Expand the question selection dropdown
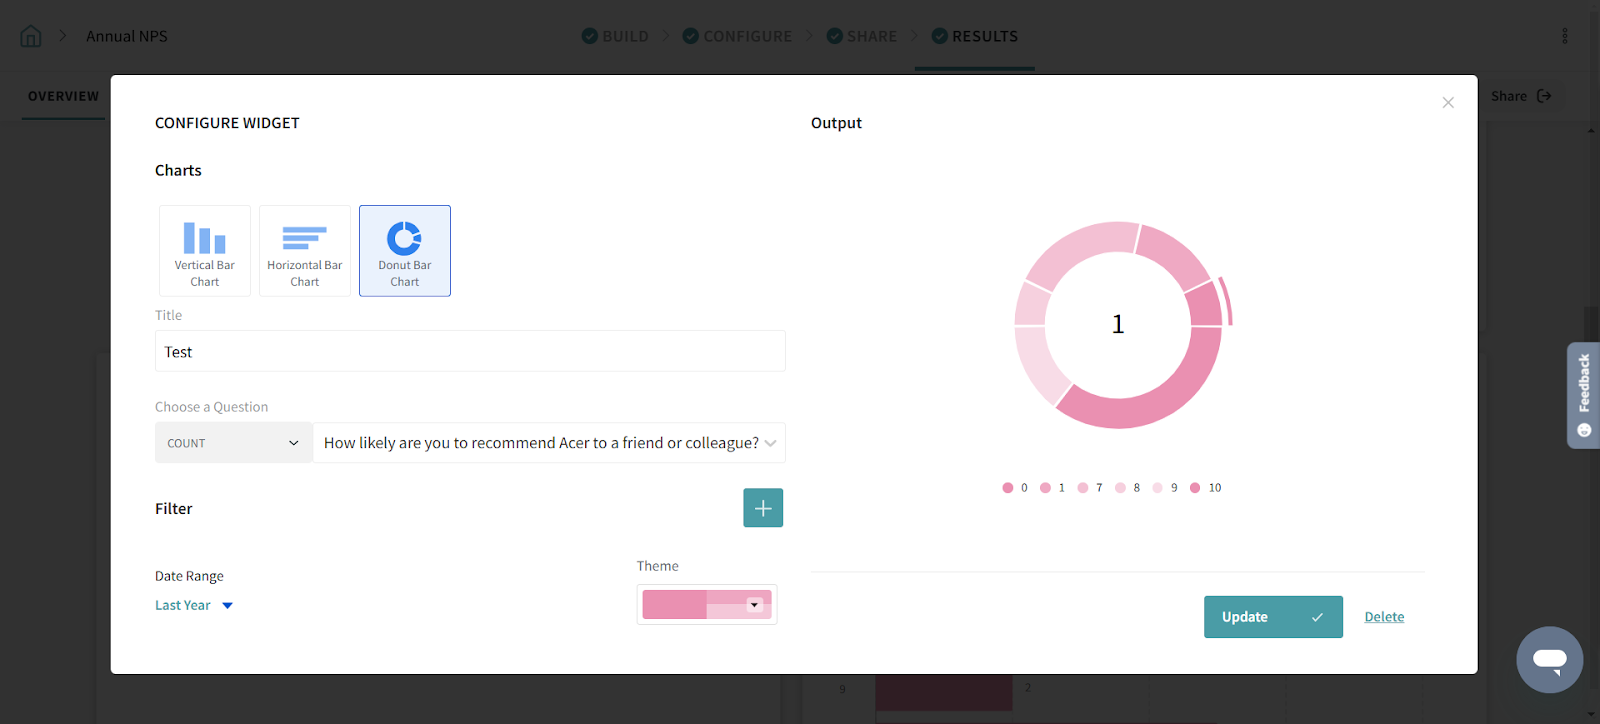Viewport: 1600px width, 724px height. (549, 443)
